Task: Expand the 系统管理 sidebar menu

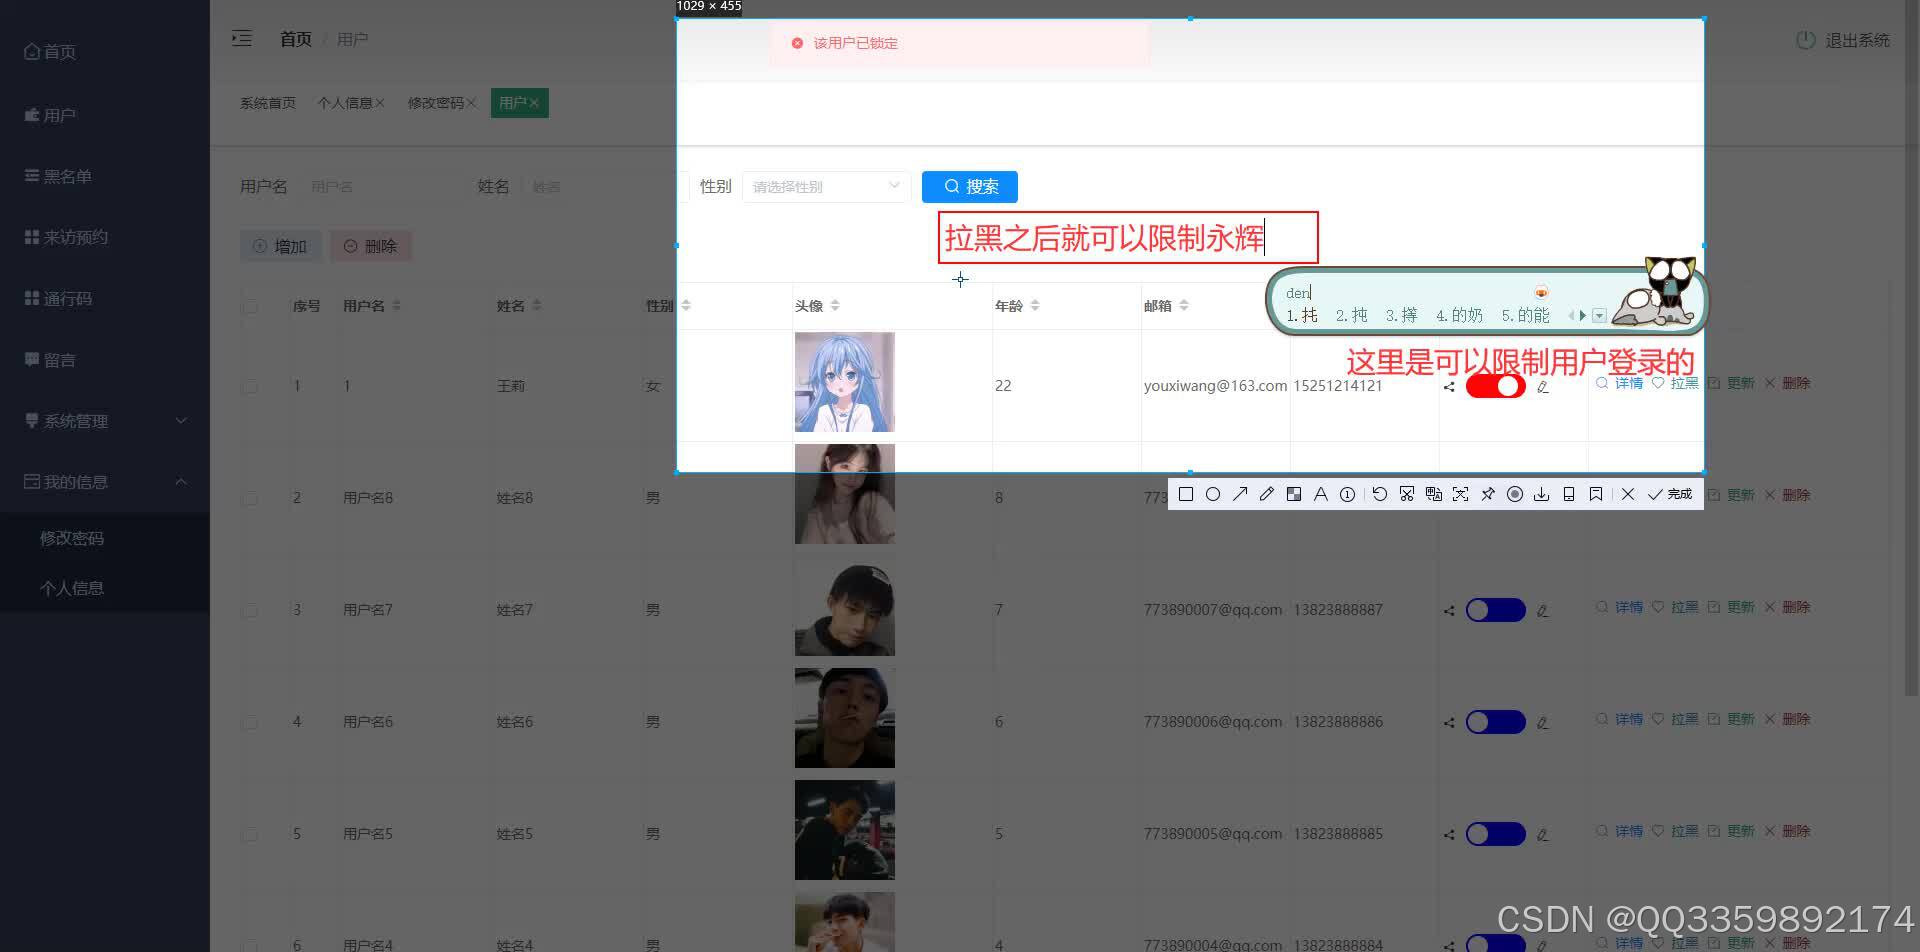Action: (x=105, y=421)
